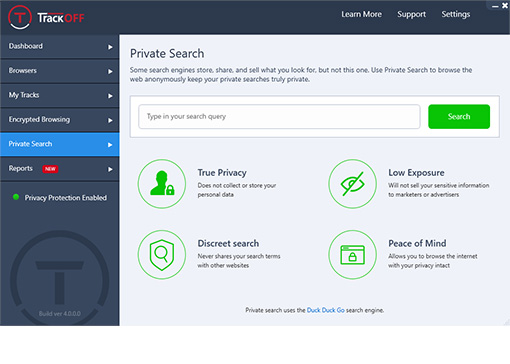Click the Discreet search heading
The height and width of the screenshot is (364, 510).
tap(228, 243)
